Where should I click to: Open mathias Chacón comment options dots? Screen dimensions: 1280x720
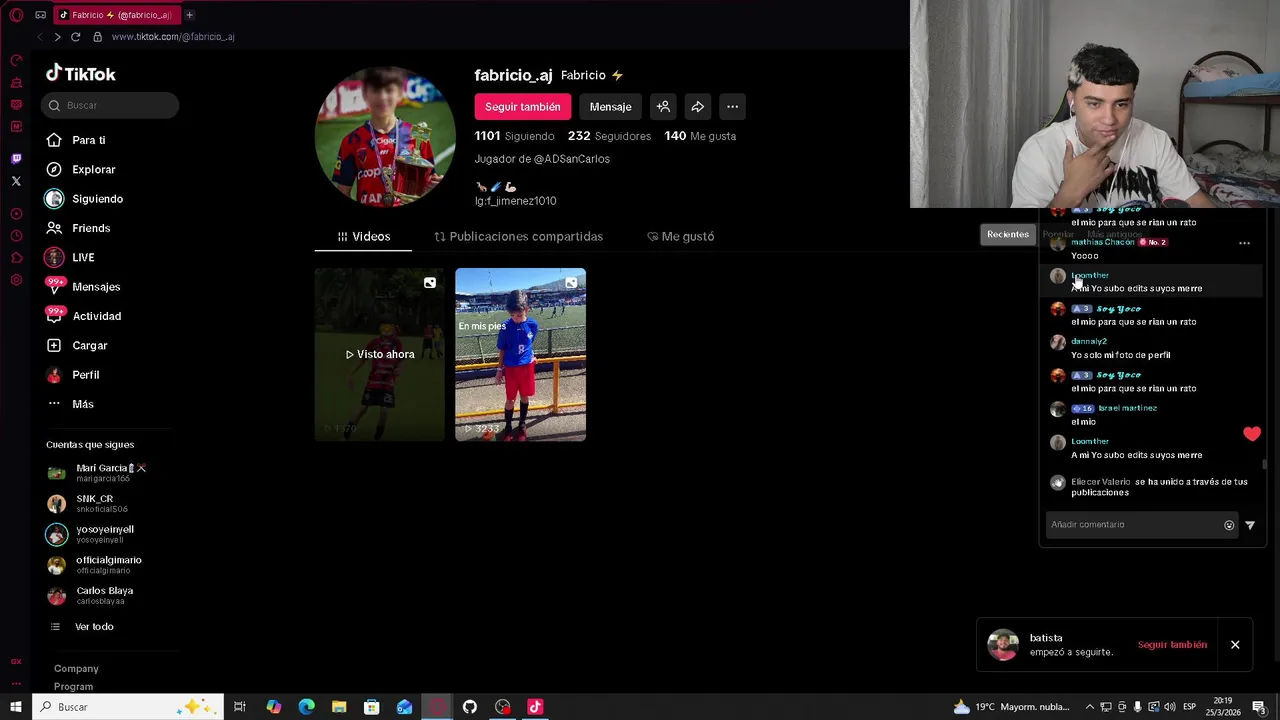(1244, 243)
